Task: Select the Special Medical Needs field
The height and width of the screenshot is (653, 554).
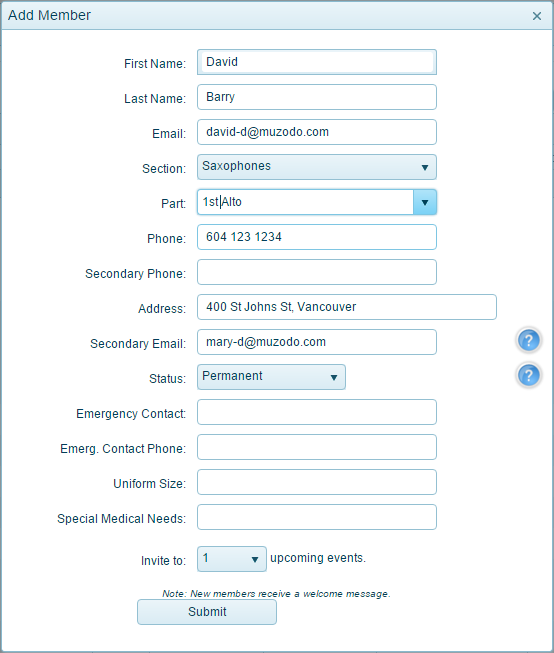Action: coord(317,517)
